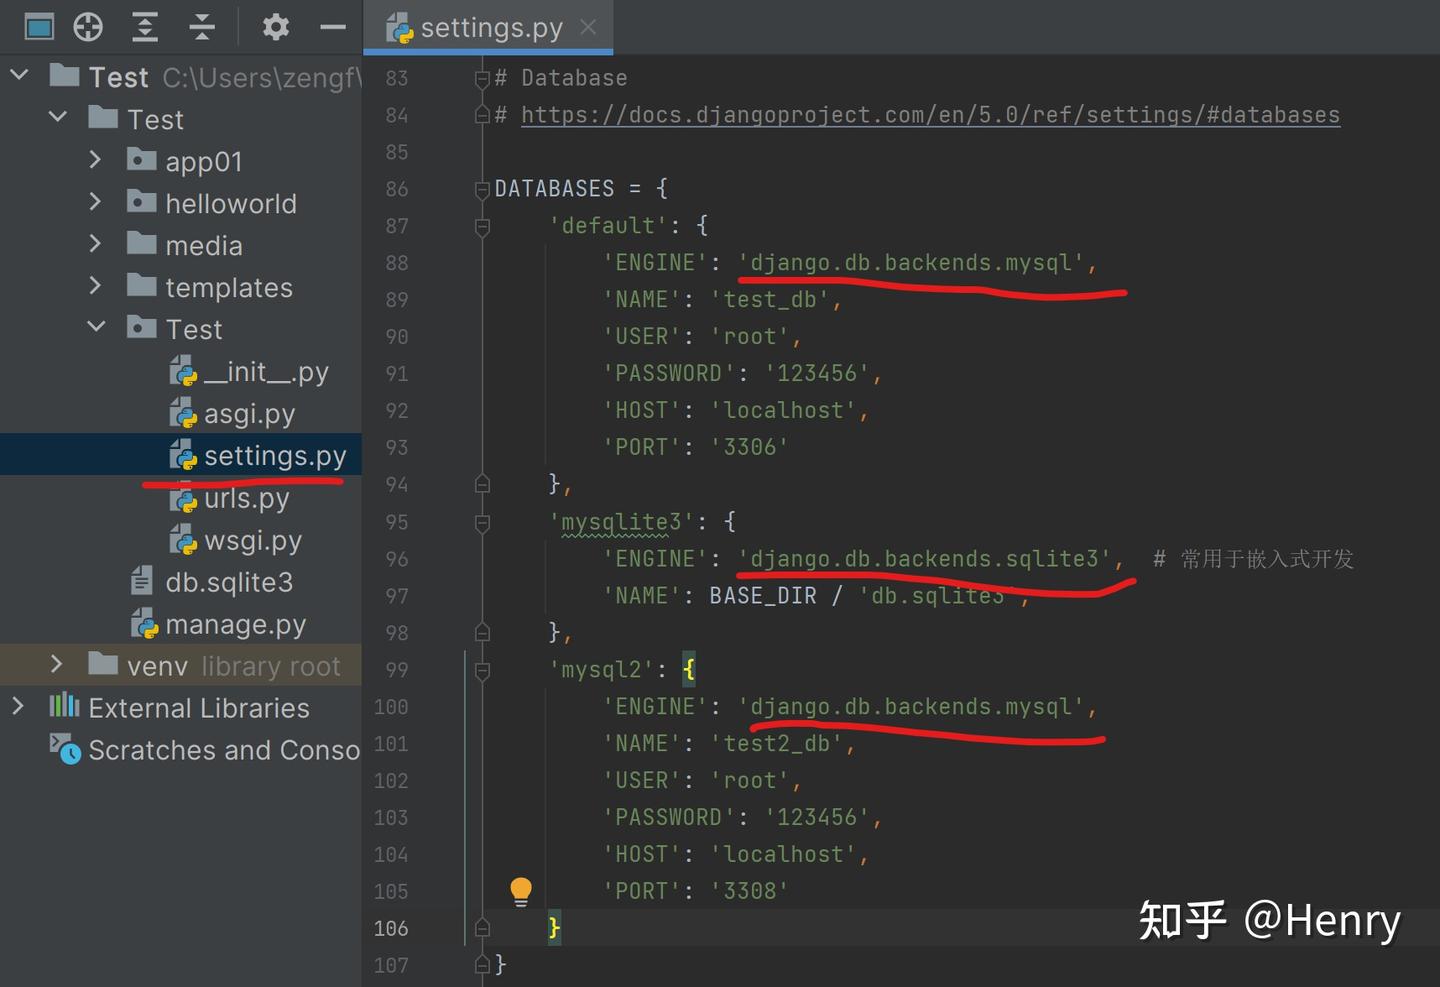Viewport: 1440px width, 987px height.
Task: Expand External Libraries node
Action: tap(18, 706)
